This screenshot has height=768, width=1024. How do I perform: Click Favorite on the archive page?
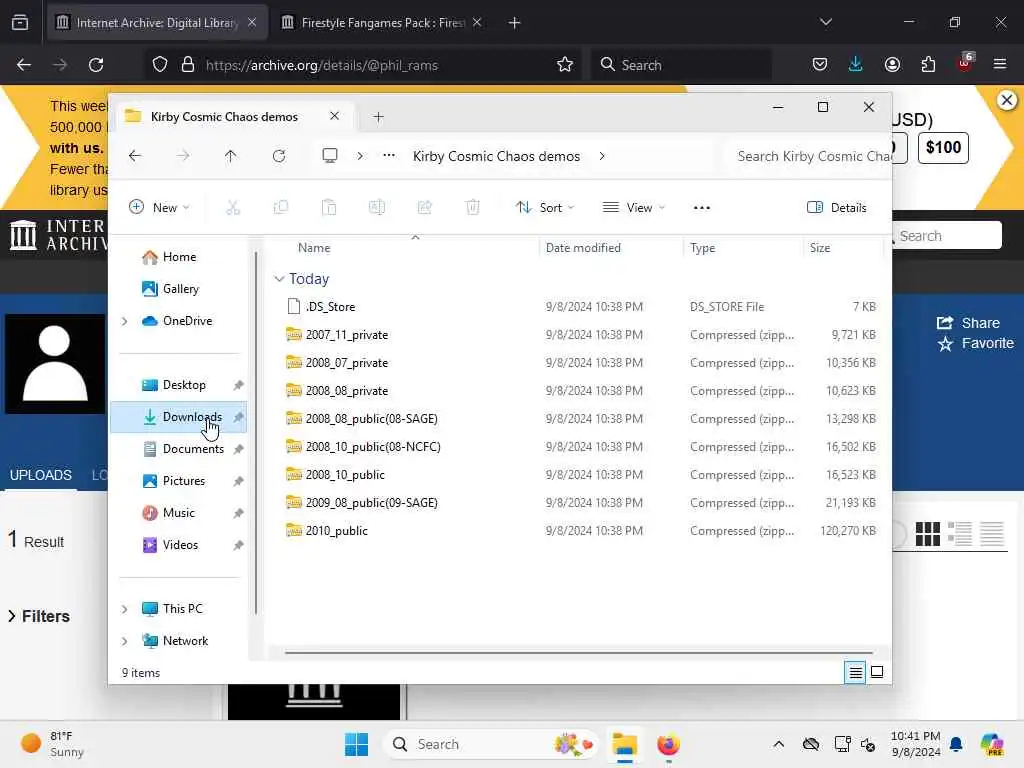(976, 343)
